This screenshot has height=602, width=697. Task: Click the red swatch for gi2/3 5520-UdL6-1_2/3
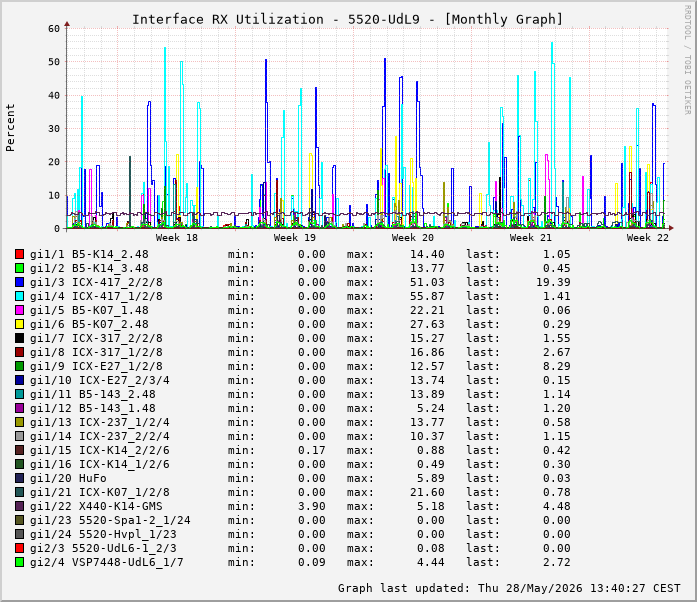[x=19, y=548]
